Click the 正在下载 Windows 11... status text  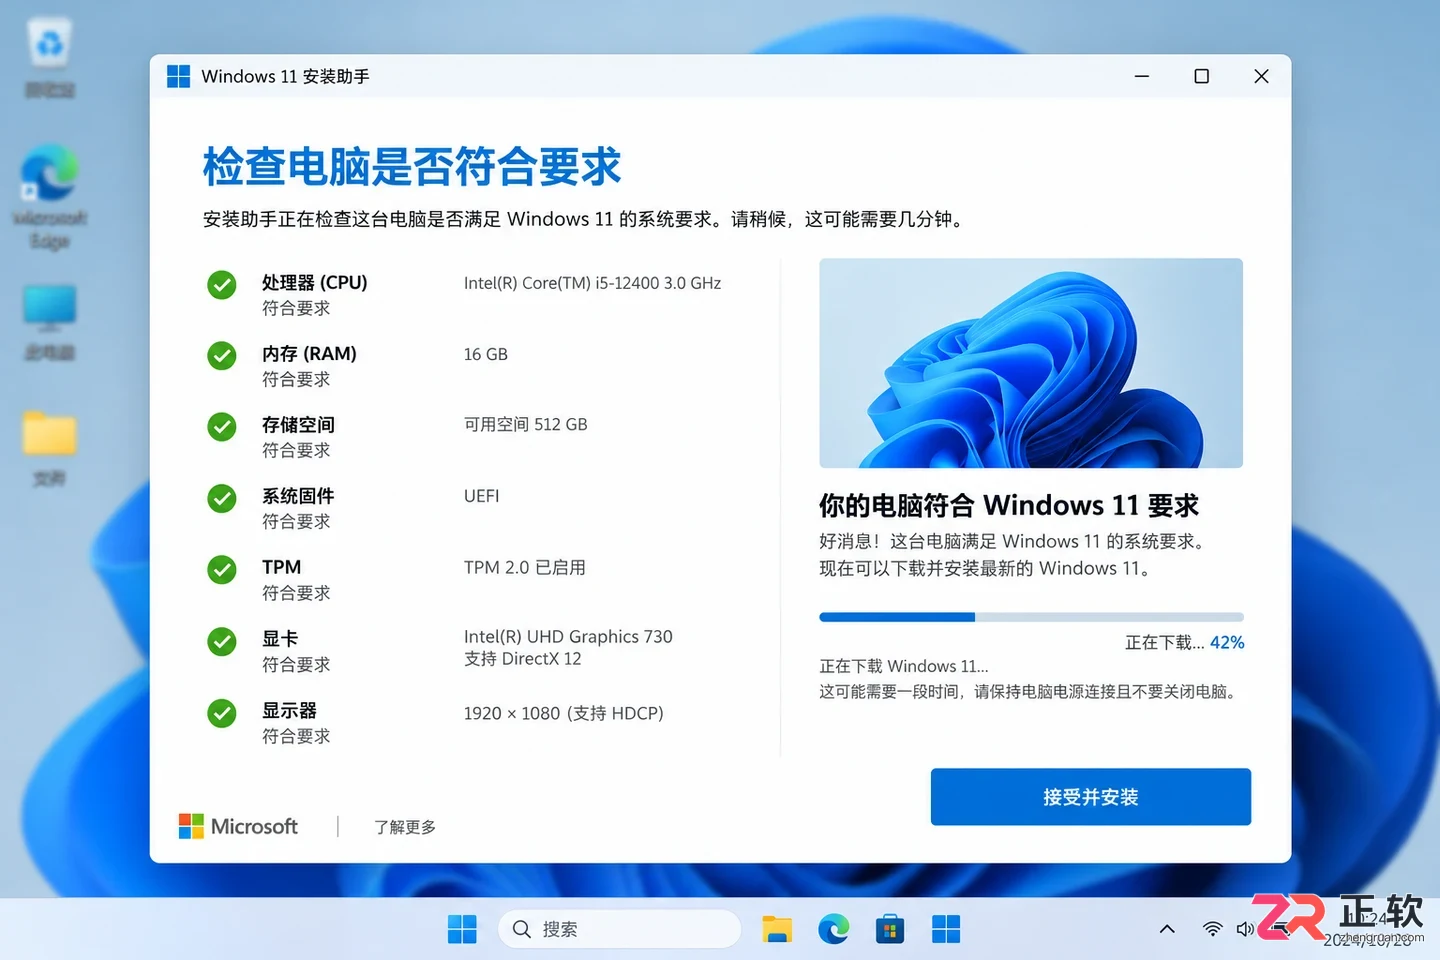(x=904, y=666)
